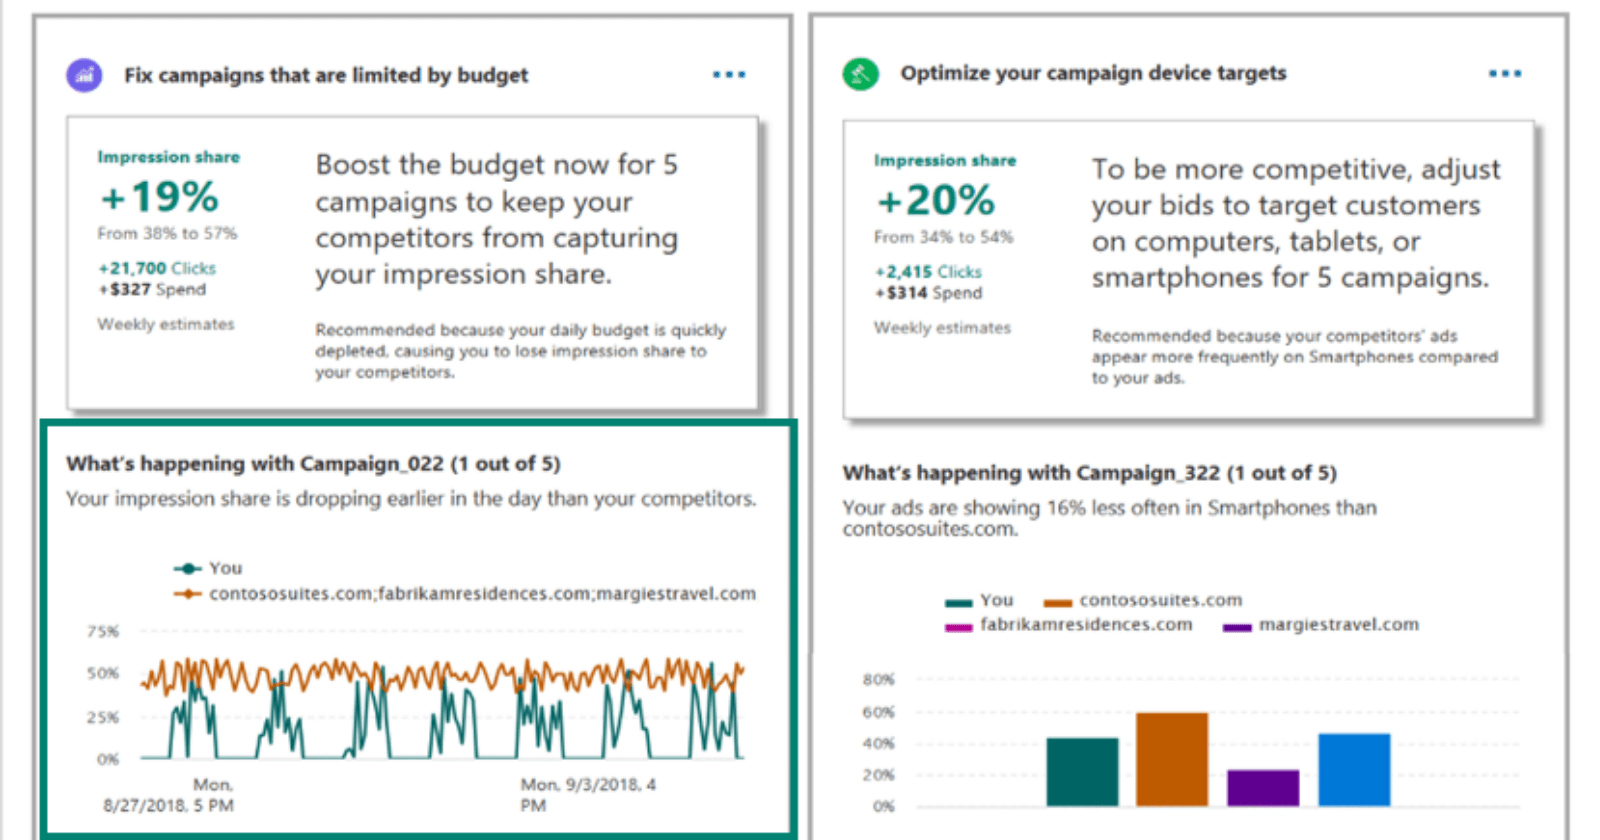
Task: Click 'What's happening with Campaign_022' heading
Action: pyautogui.click(x=313, y=464)
